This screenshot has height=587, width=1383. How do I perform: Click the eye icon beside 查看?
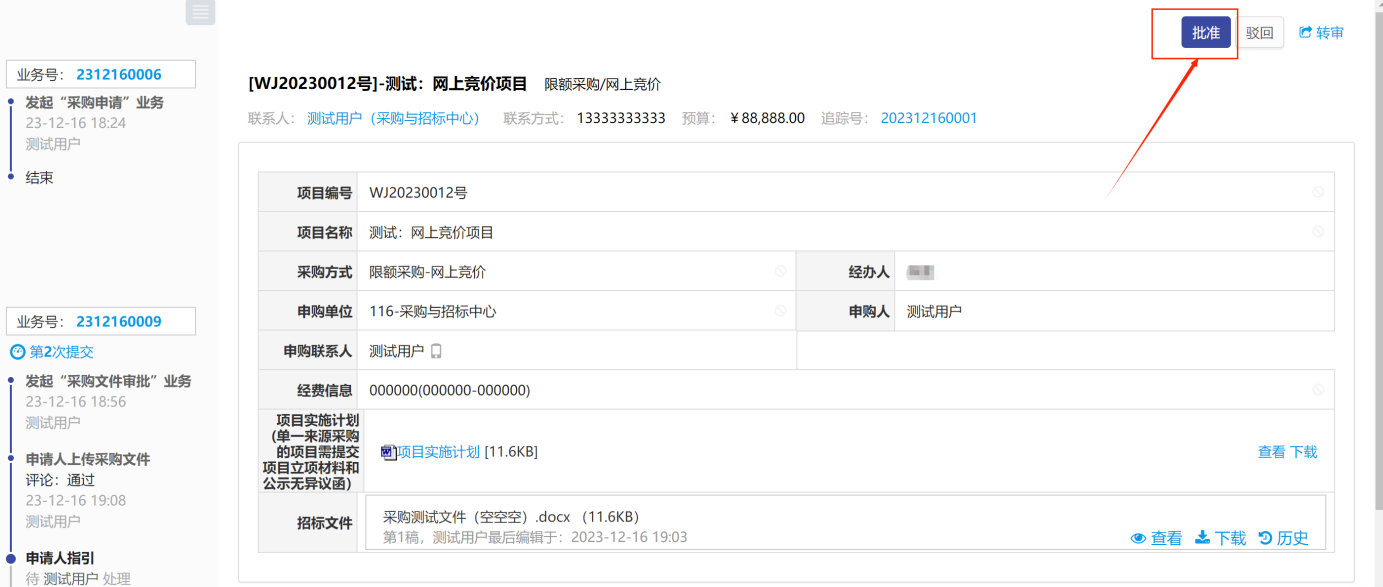coord(1138,538)
